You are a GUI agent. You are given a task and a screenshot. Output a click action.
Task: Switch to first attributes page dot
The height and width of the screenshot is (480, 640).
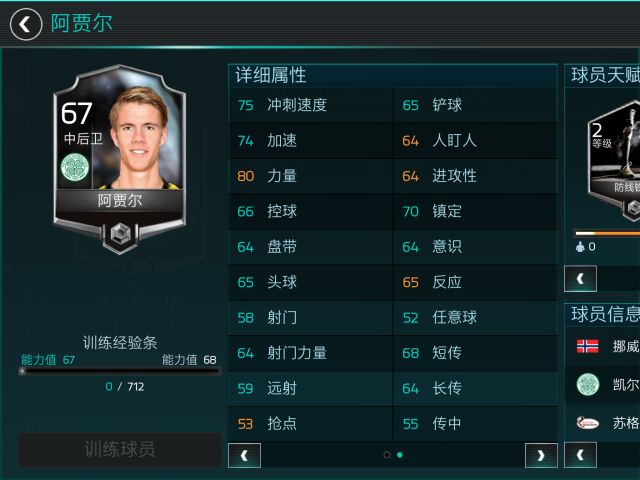click(387, 455)
